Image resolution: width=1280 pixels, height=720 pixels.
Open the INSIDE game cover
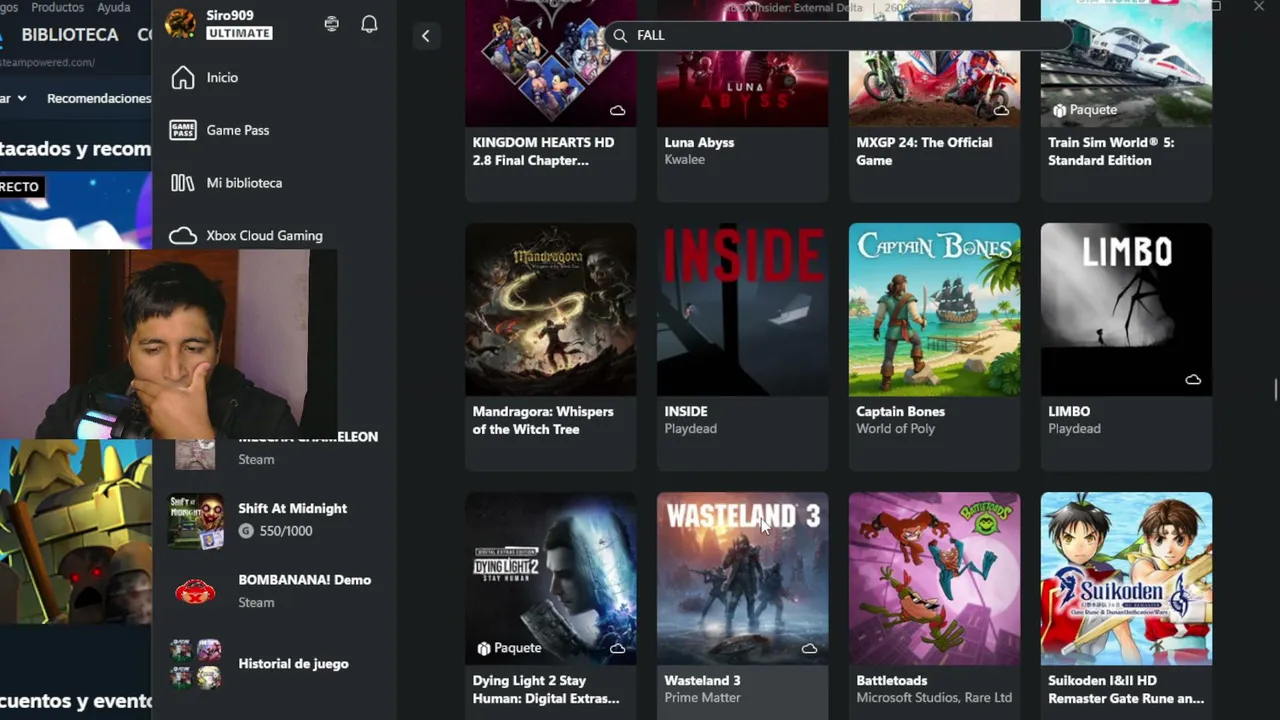pos(742,309)
